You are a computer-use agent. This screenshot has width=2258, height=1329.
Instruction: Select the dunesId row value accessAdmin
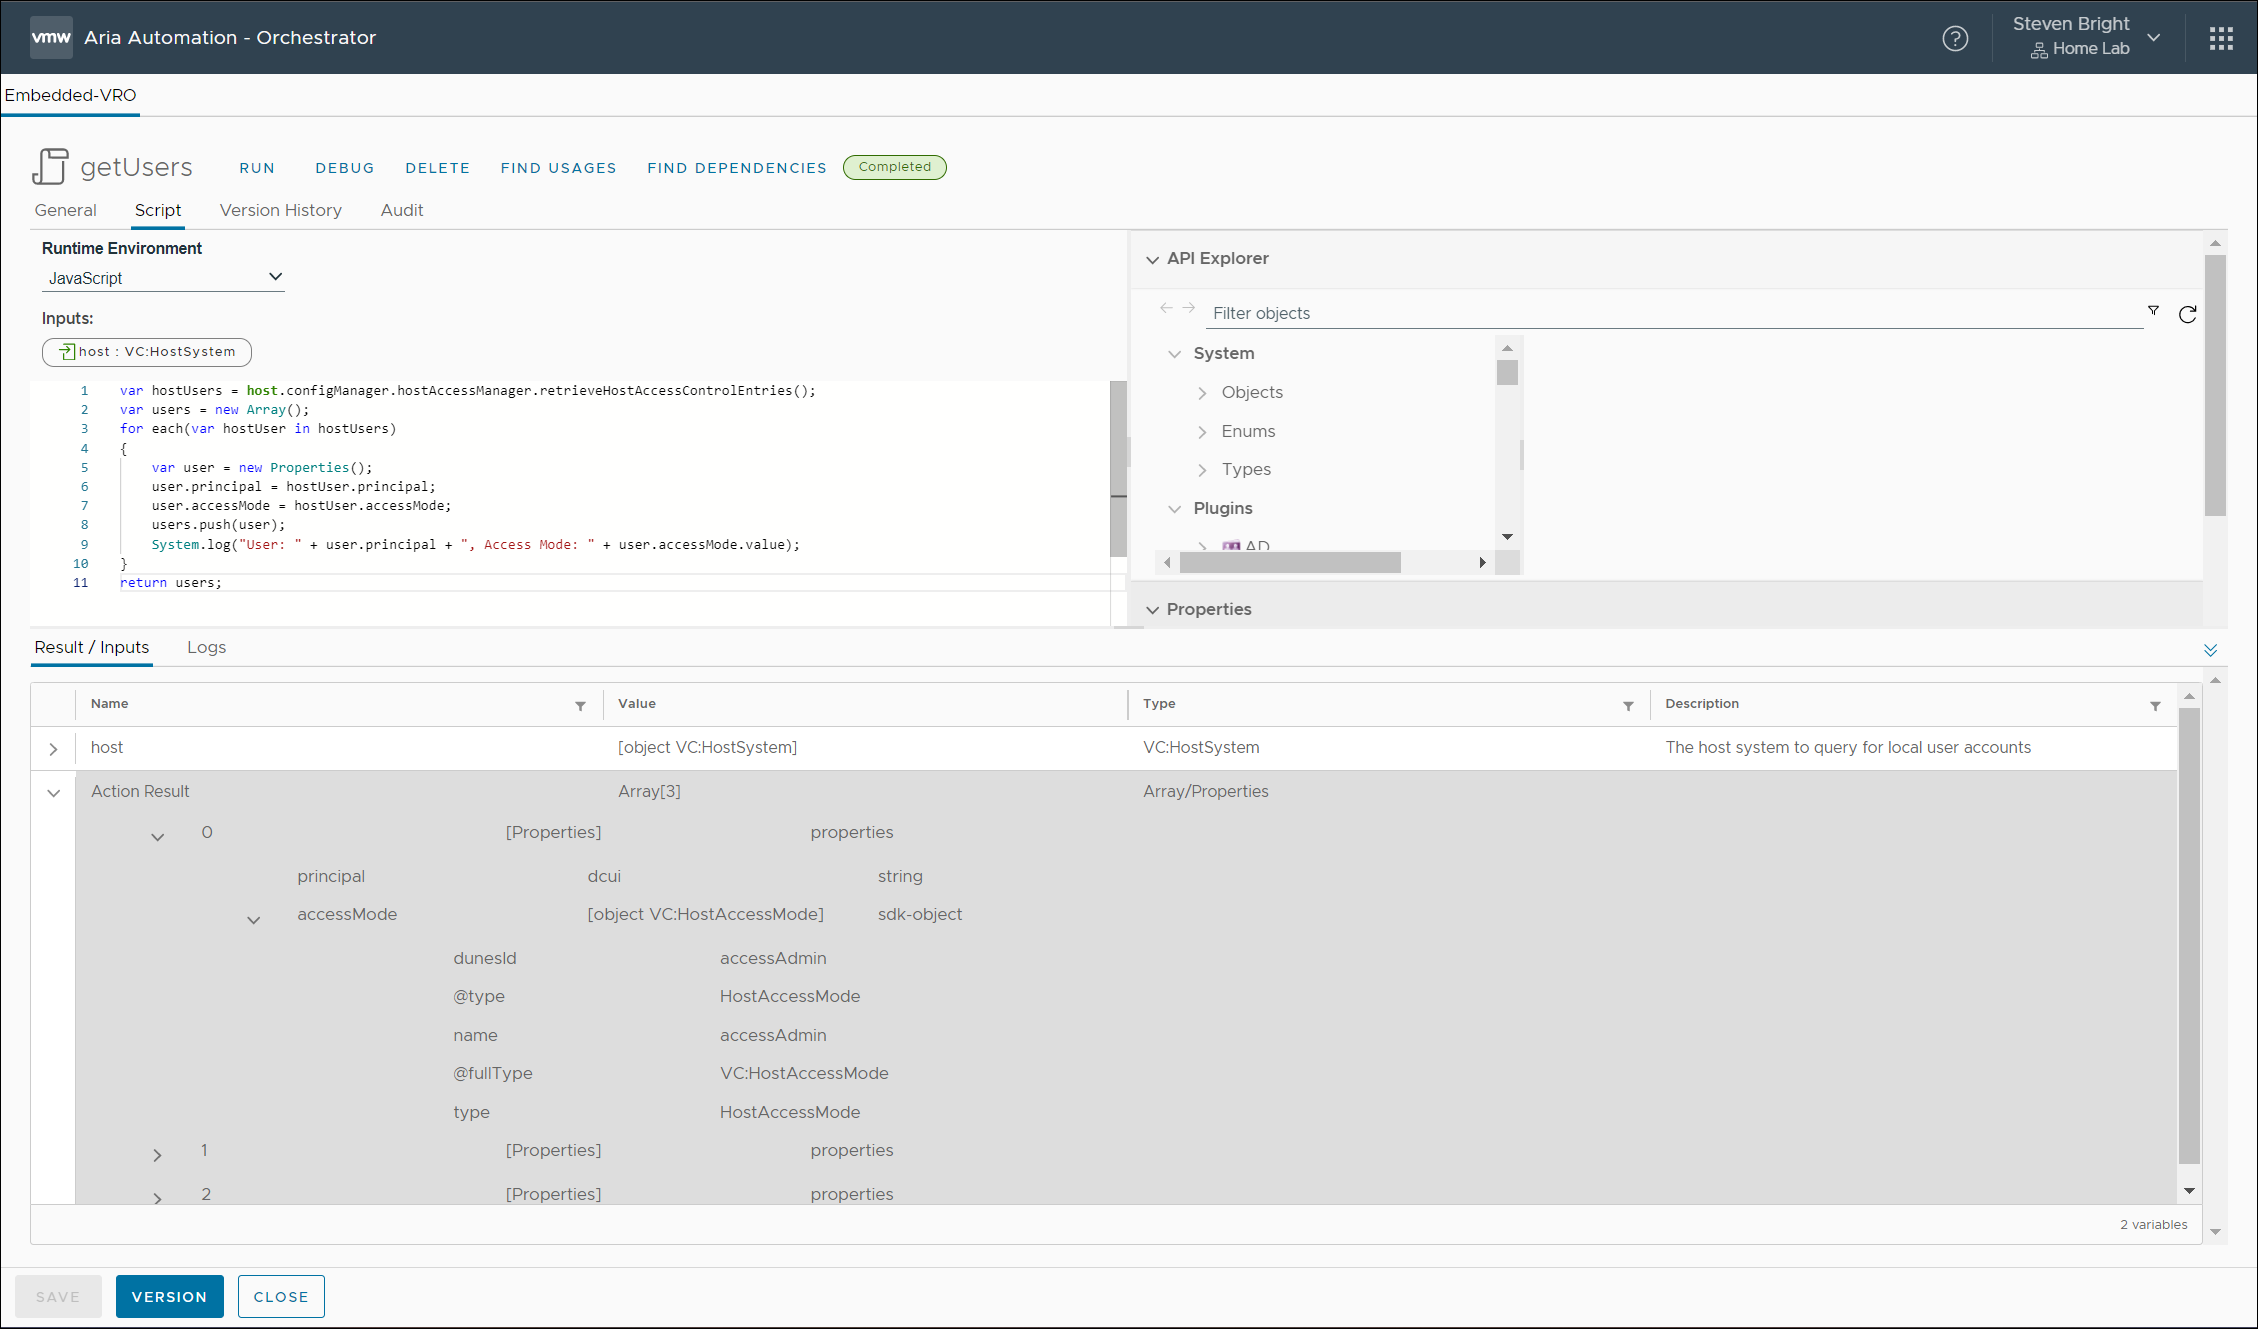[773, 958]
